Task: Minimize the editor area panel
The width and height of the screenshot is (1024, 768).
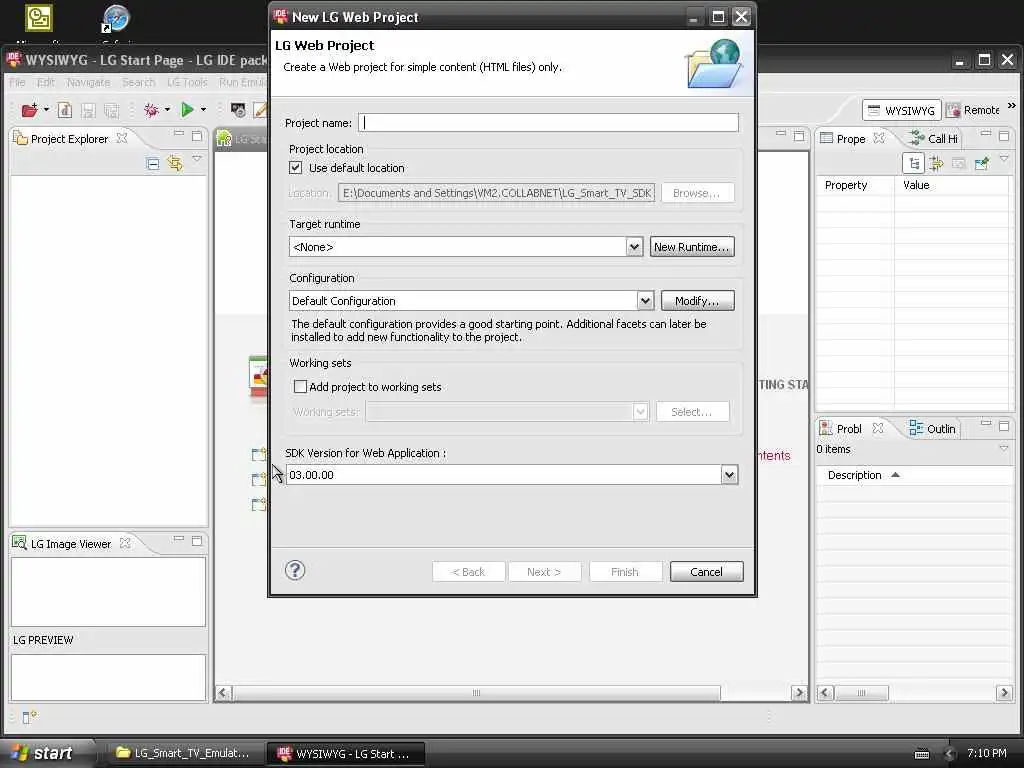Action: 780,133
